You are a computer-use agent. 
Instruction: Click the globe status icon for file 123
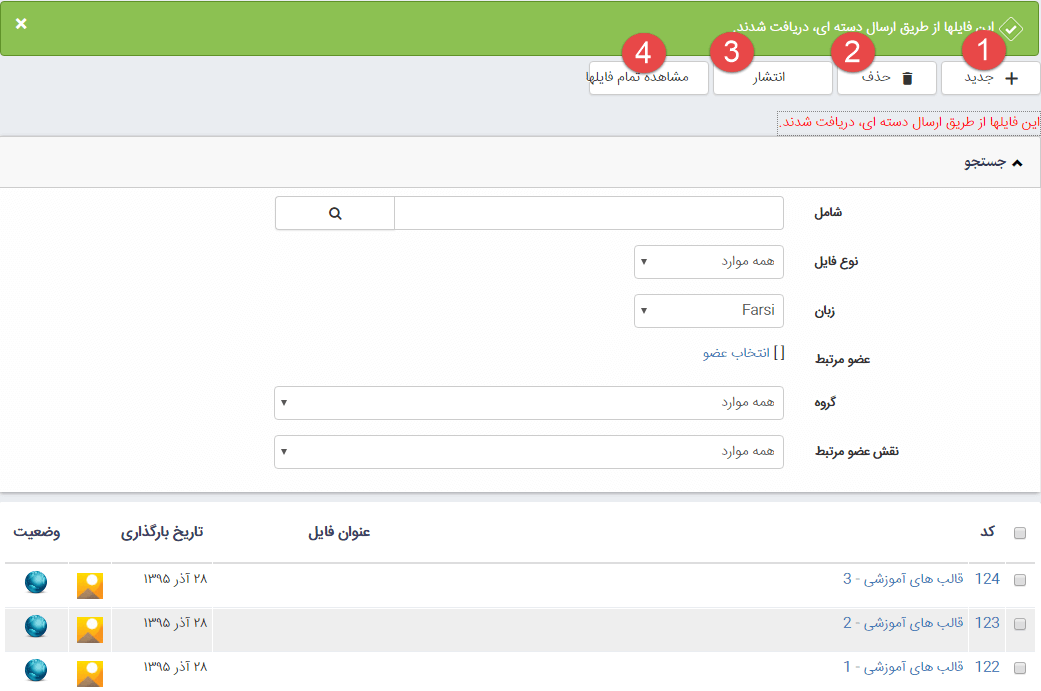coord(36,626)
